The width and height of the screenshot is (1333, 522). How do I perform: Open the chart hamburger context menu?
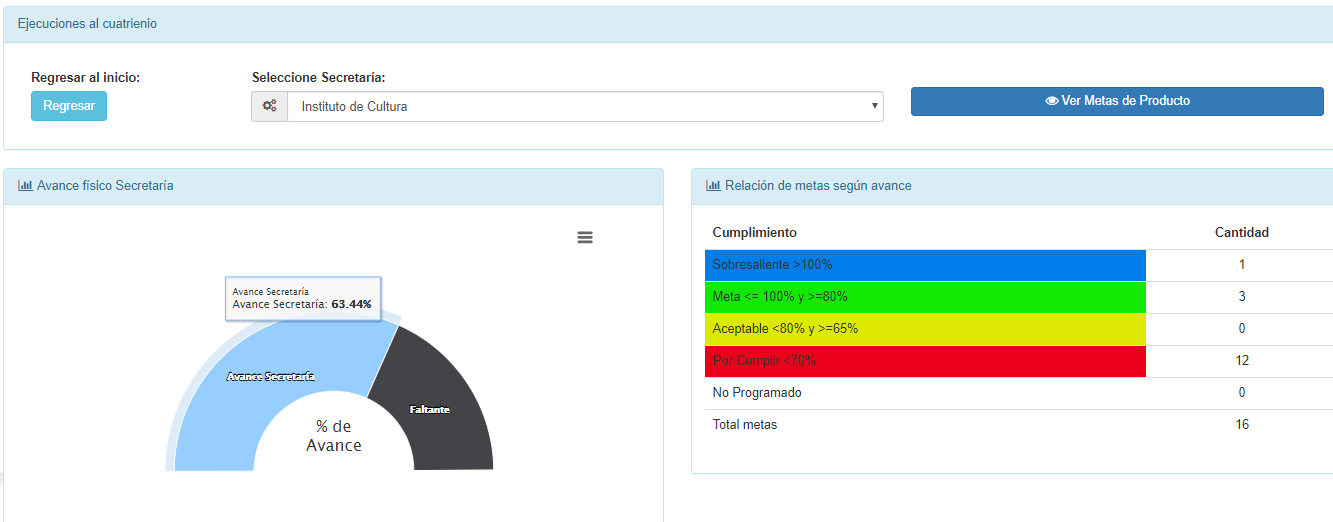point(585,237)
